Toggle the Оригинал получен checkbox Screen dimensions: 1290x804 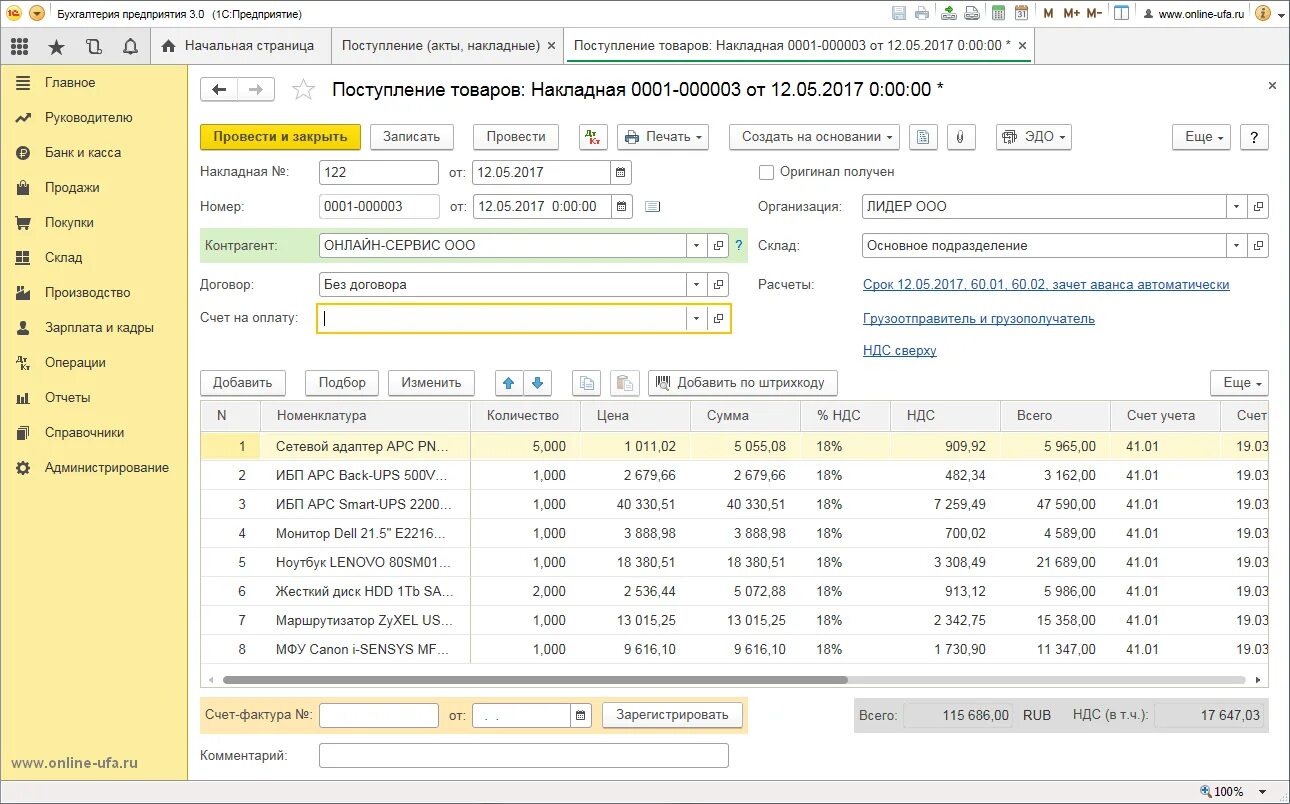point(767,172)
